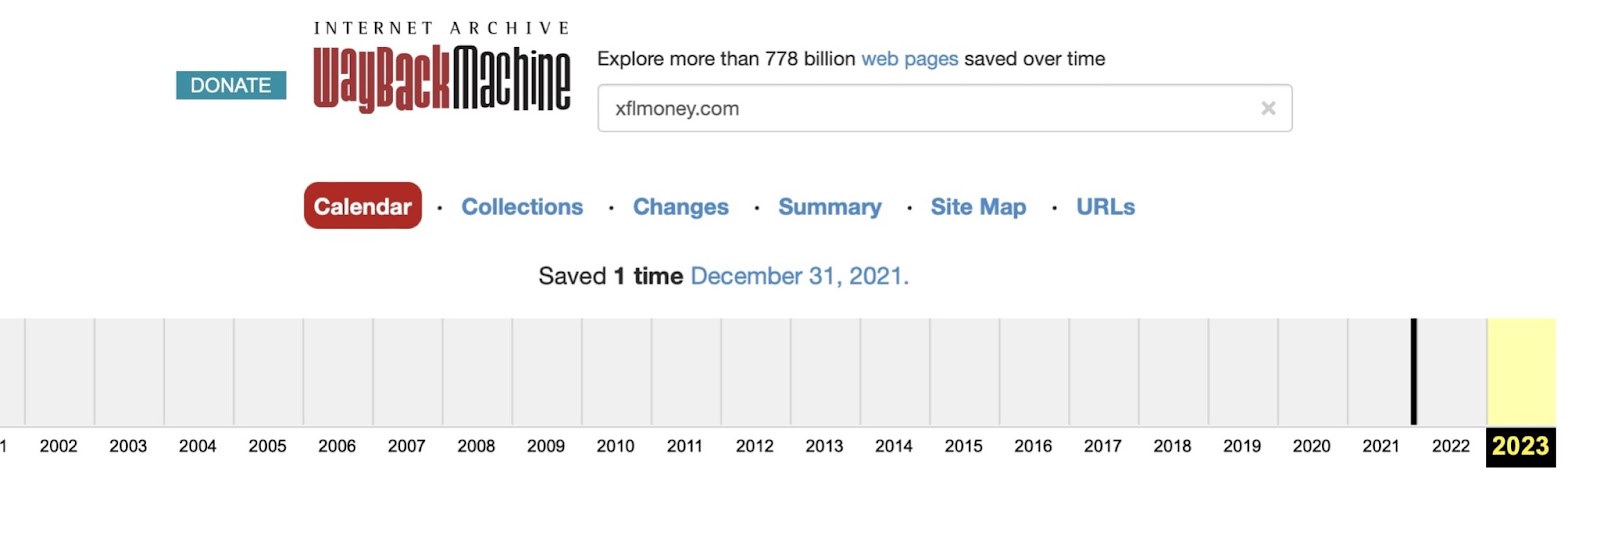Select year 2021 on the timeline
The height and width of the screenshot is (547, 1600).
pyautogui.click(x=1381, y=446)
